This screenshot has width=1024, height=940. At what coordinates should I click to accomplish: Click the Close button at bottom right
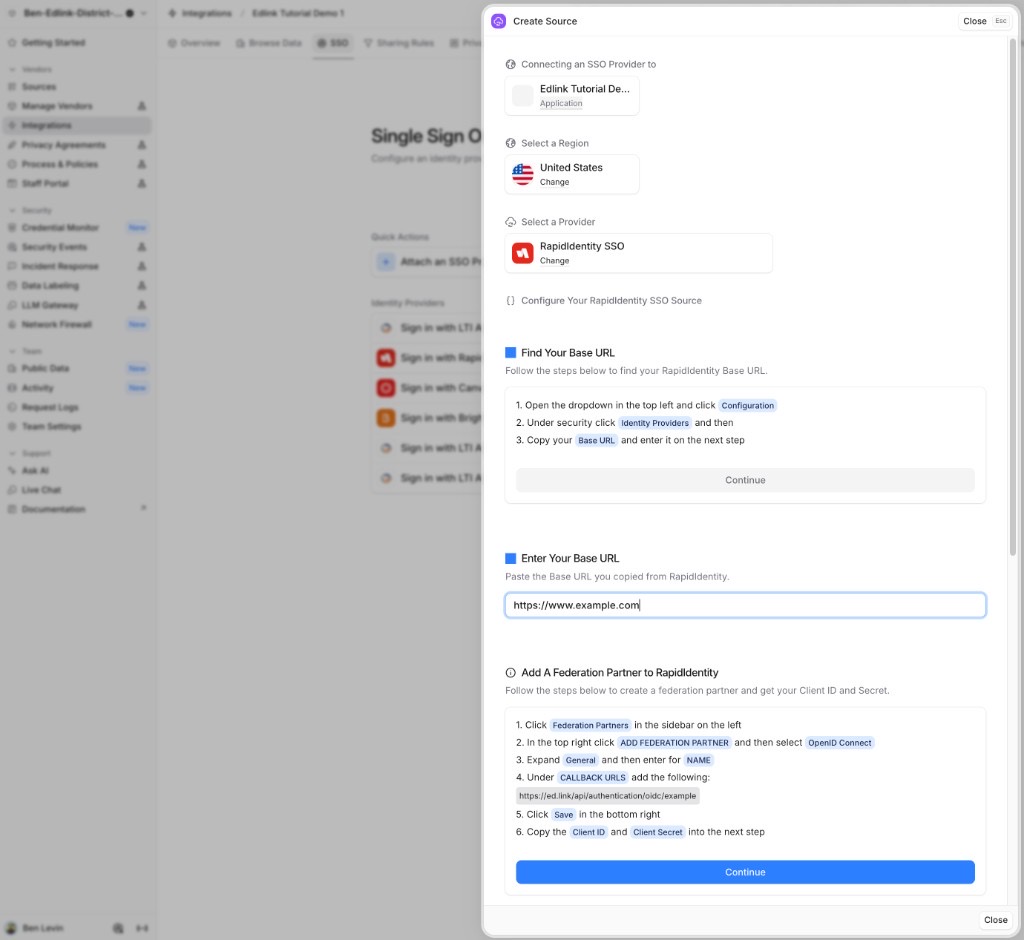pos(995,920)
